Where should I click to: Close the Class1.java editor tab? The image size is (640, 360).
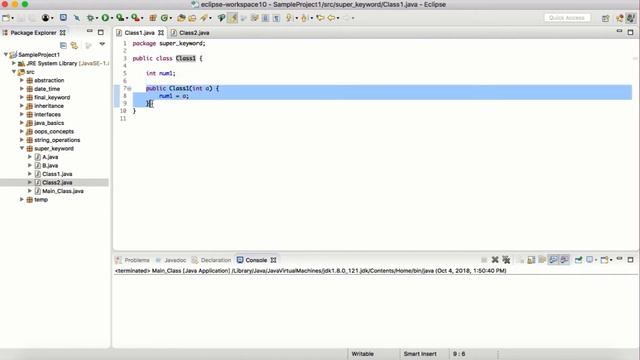tap(161, 33)
